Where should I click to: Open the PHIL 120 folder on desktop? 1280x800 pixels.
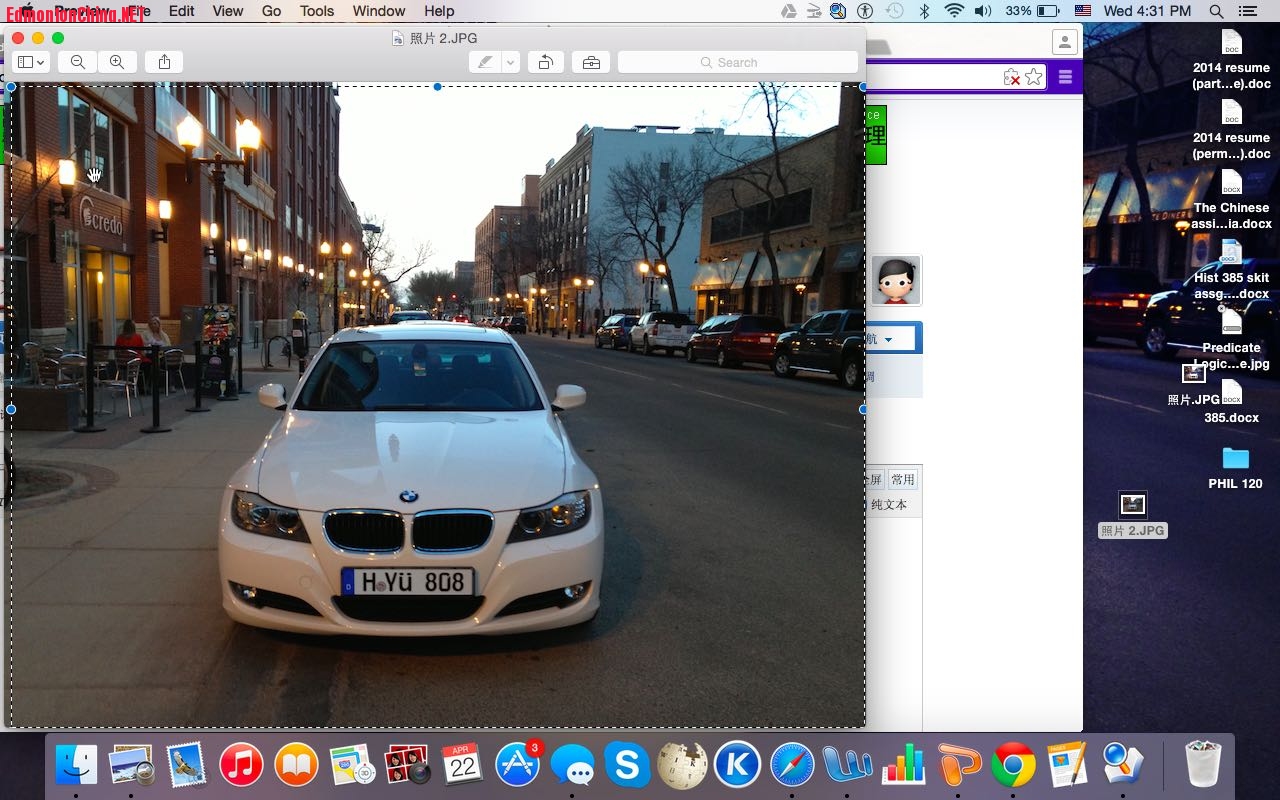point(1235,459)
